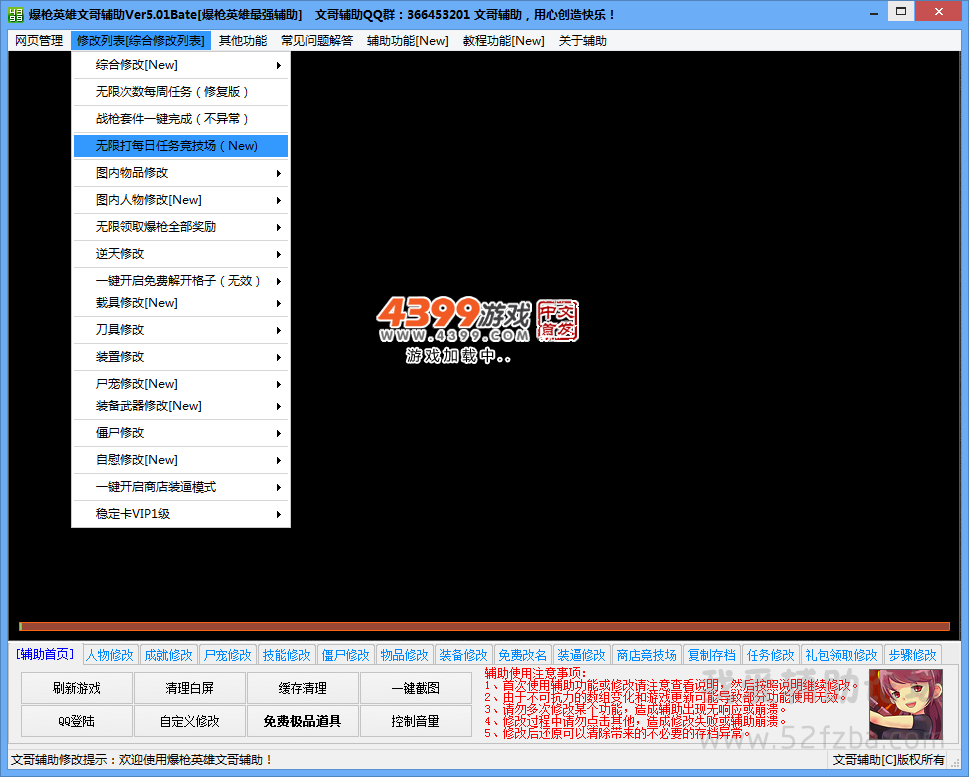
Task: Open the 教程功能[New] menu
Action: click(504, 41)
